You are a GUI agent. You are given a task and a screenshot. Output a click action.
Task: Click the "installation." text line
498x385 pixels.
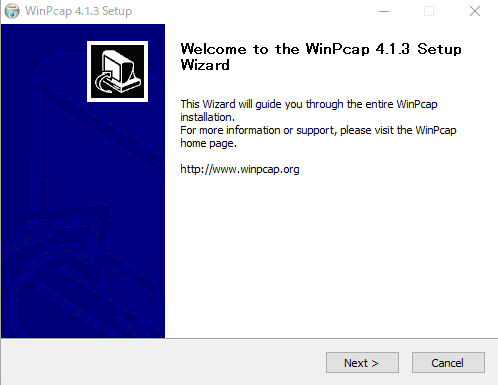click(207, 117)
